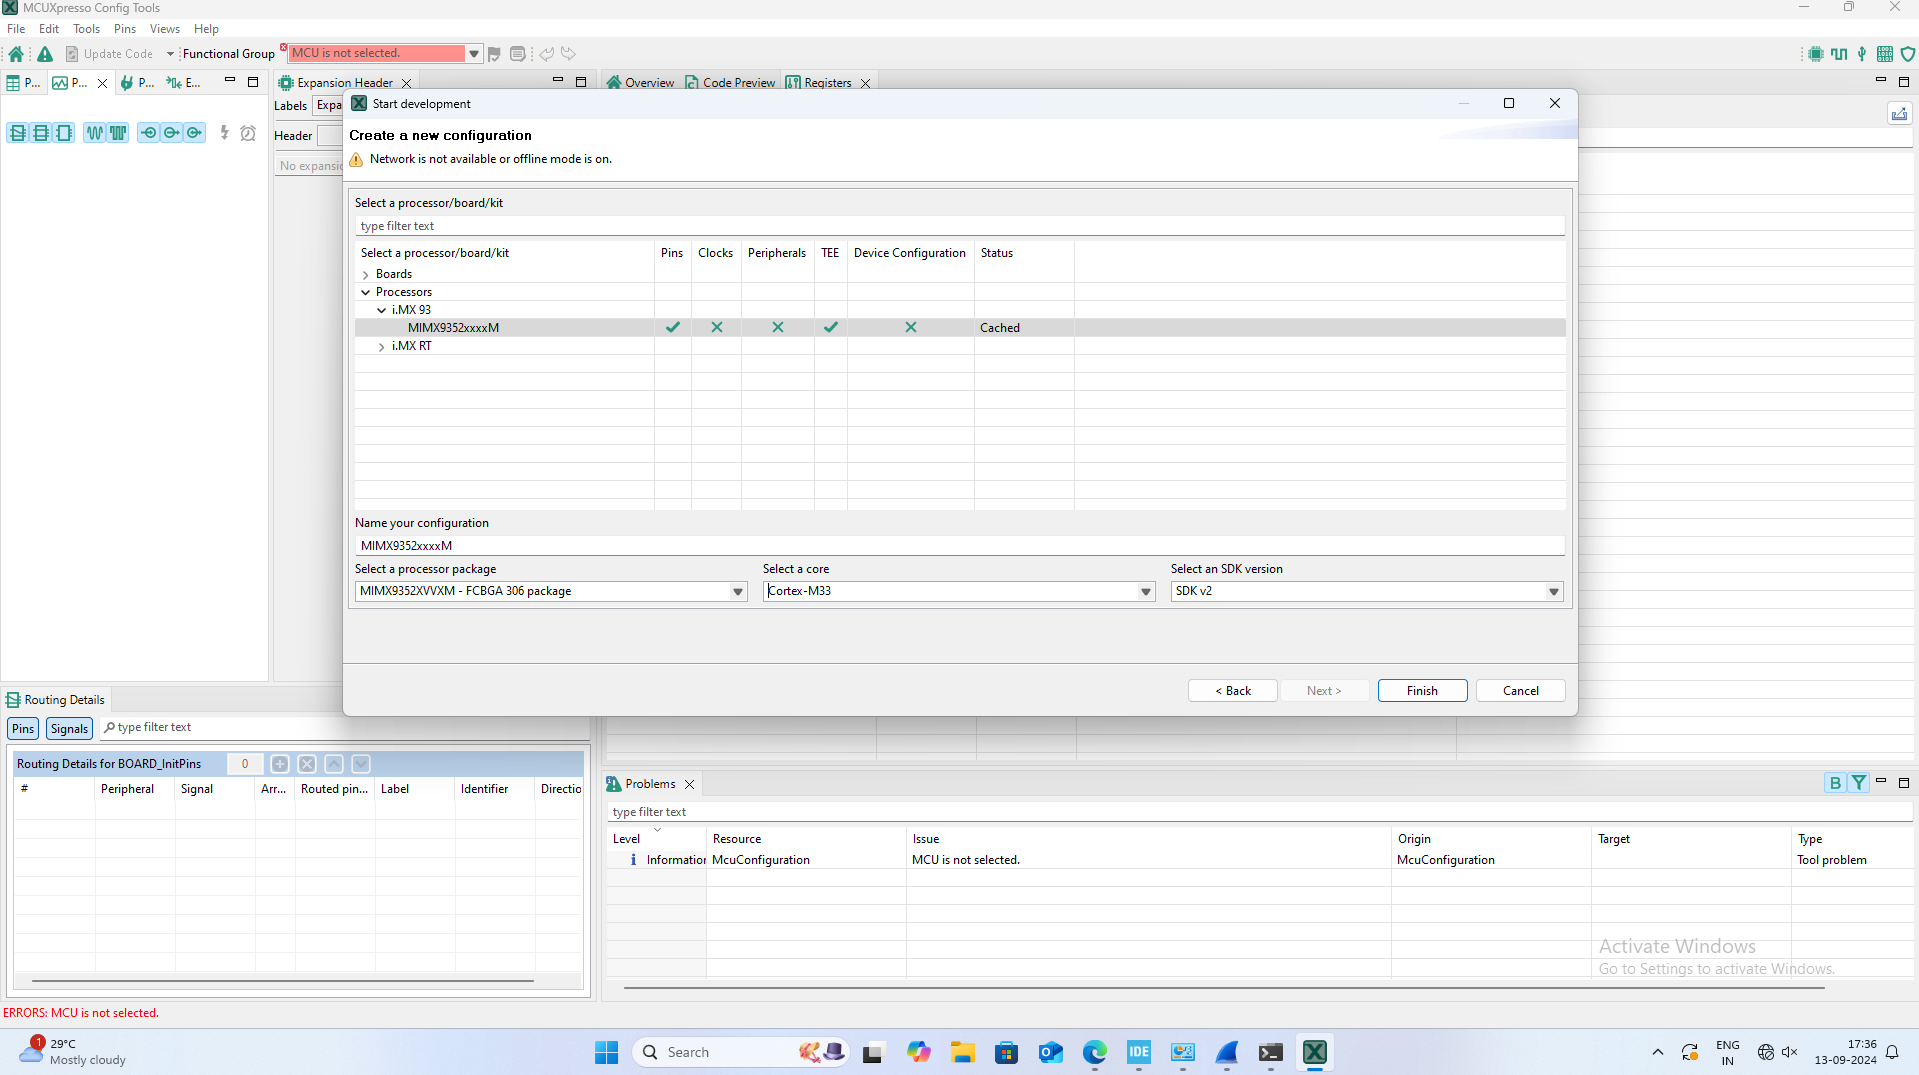Image resolution: width=1919 pixels, height=1075 pixels.
Task: Switch to the Overview tab
Action: click(640, 83)
